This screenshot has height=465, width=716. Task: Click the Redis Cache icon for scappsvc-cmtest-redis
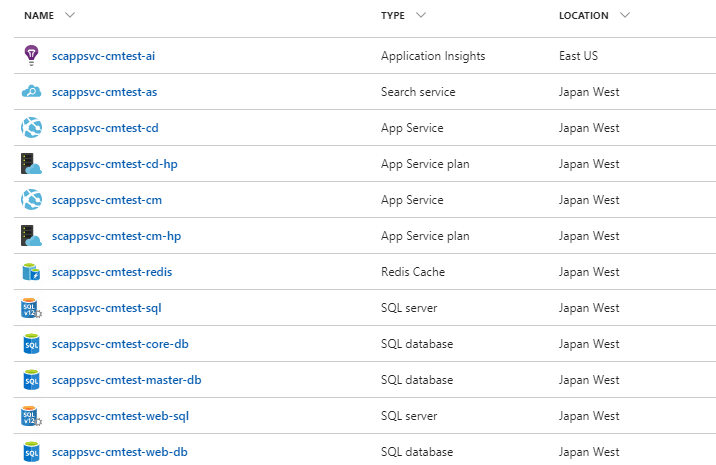[x=31, y=272]
